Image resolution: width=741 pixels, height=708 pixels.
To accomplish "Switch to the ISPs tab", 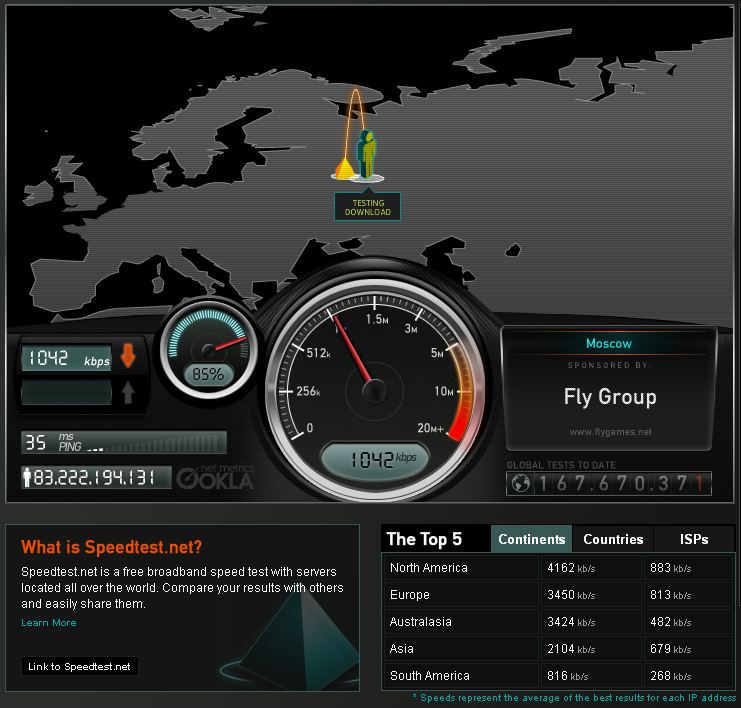I will (x=694, y=539).
